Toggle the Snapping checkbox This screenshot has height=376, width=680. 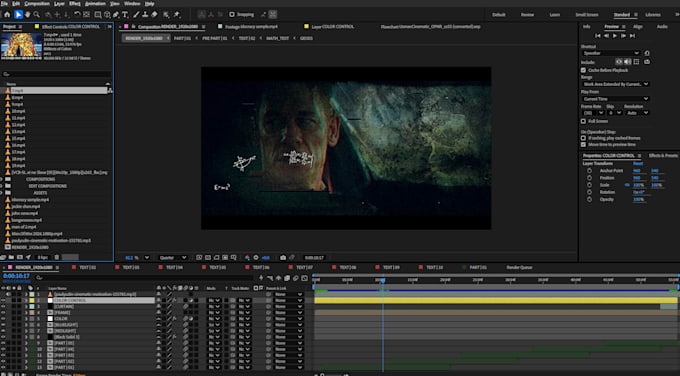click(x=232, y=14)
